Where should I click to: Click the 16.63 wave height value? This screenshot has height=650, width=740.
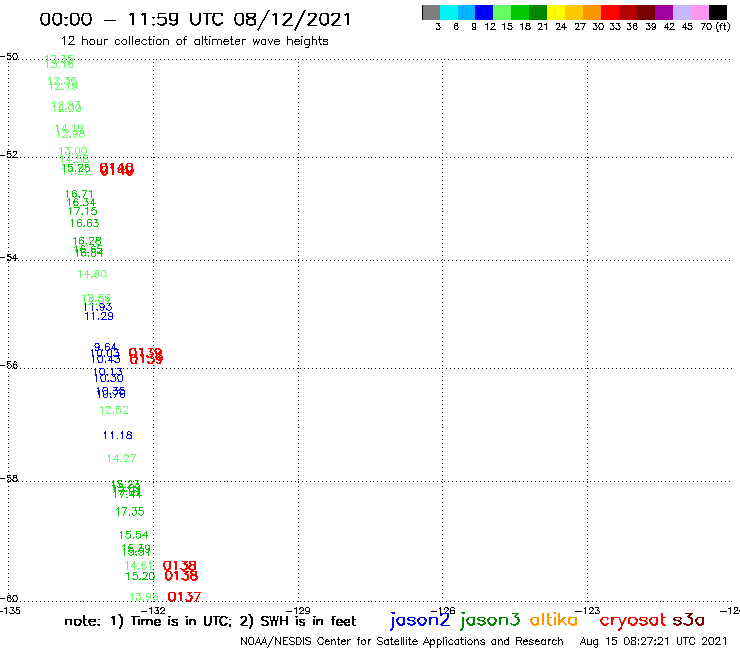coord(84,223)
